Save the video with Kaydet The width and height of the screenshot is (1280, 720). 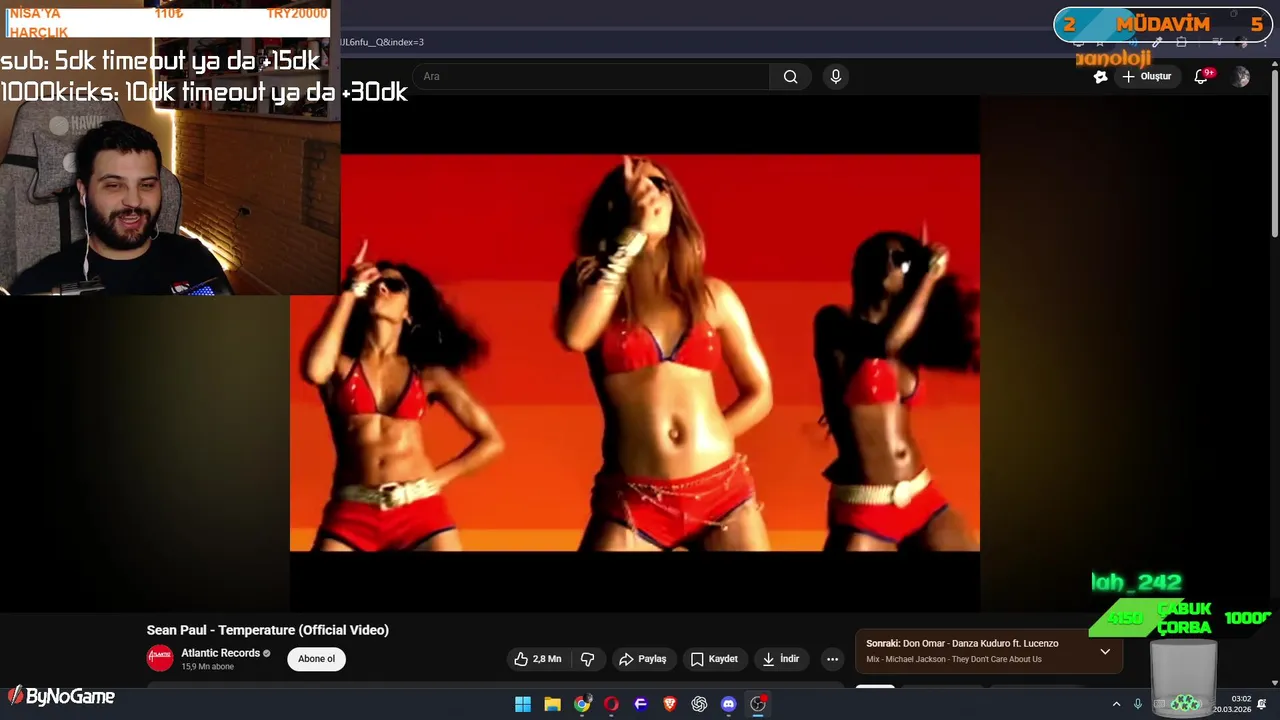pos(714,659)
